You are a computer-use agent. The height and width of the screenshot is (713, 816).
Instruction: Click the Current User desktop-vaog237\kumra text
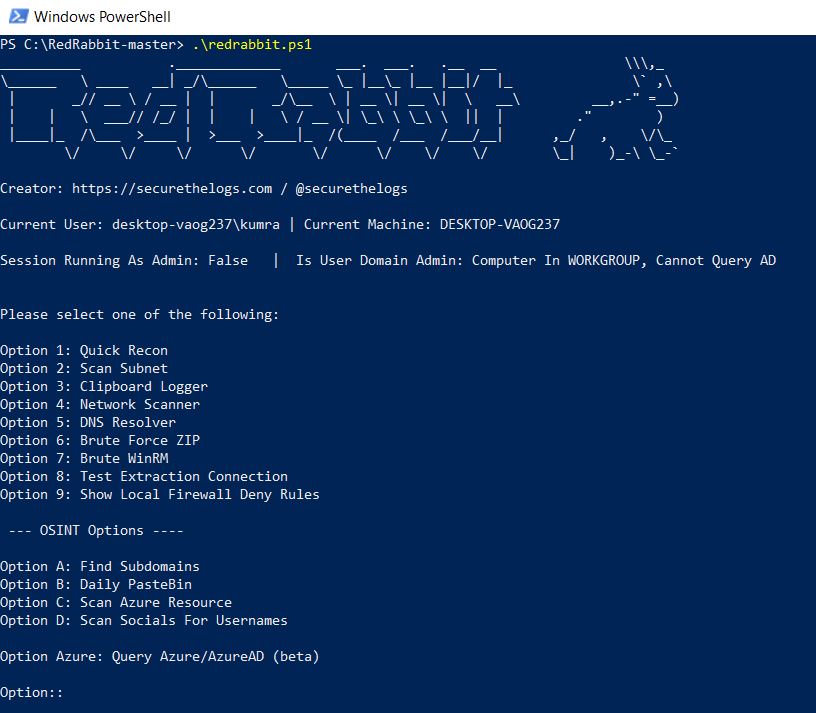pos(139,224)
